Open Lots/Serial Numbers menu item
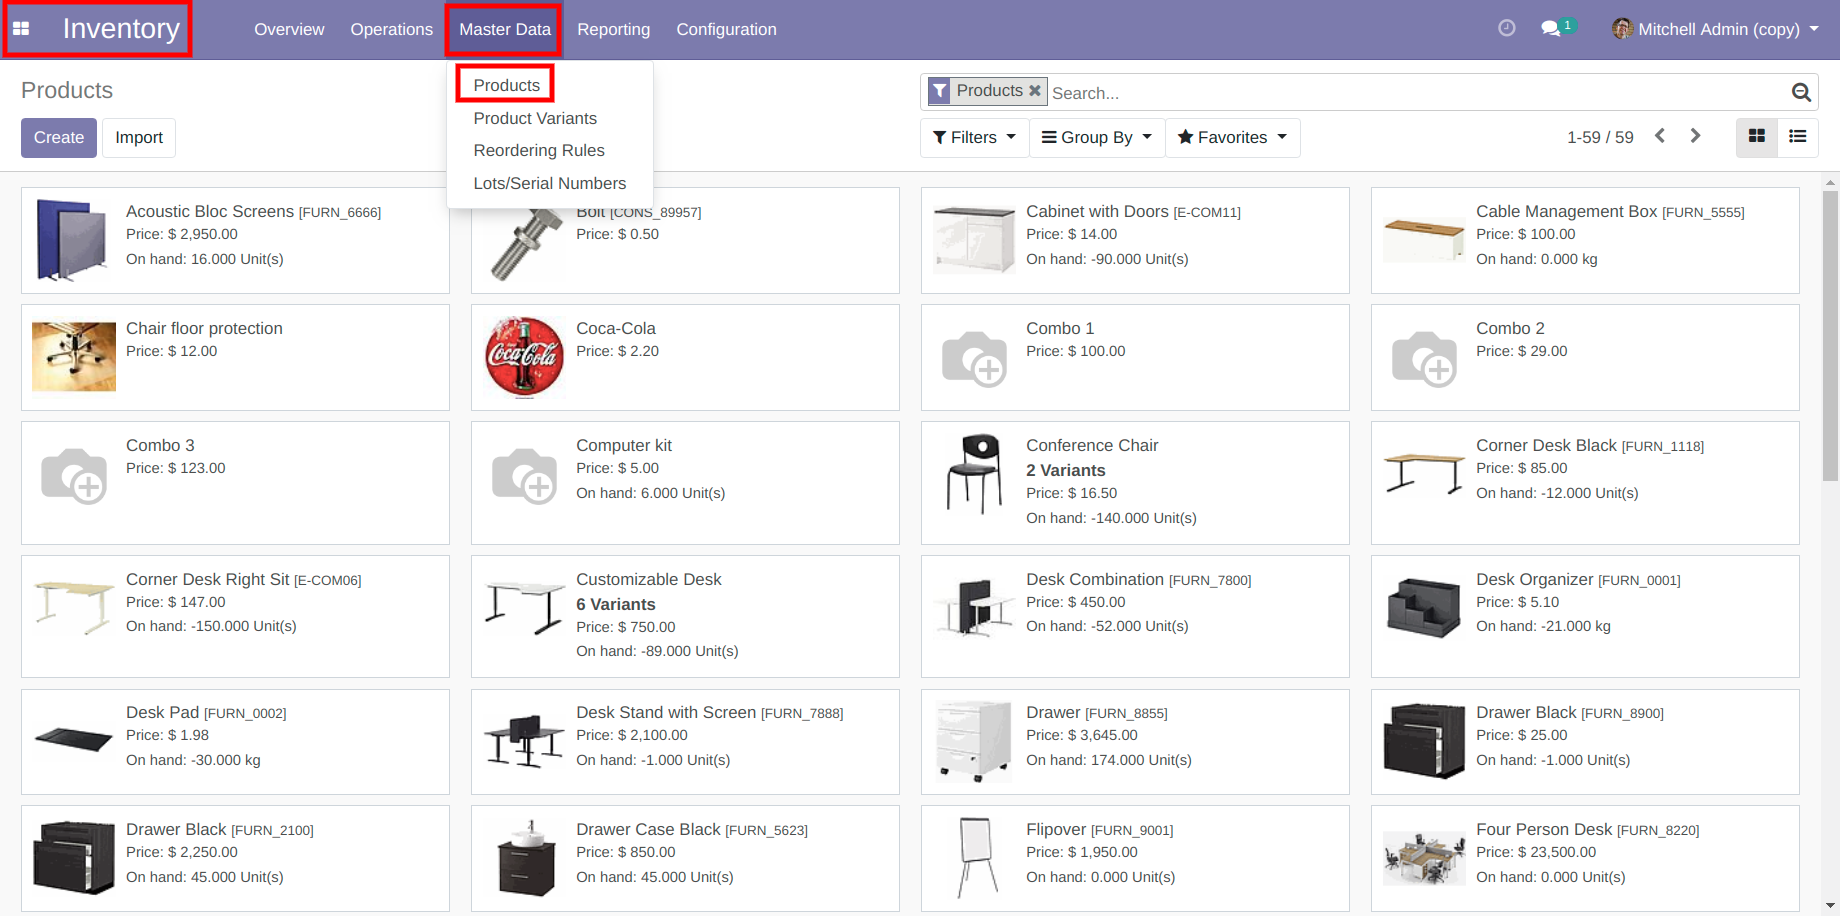The image size is (1840, 916). point(549,184)
